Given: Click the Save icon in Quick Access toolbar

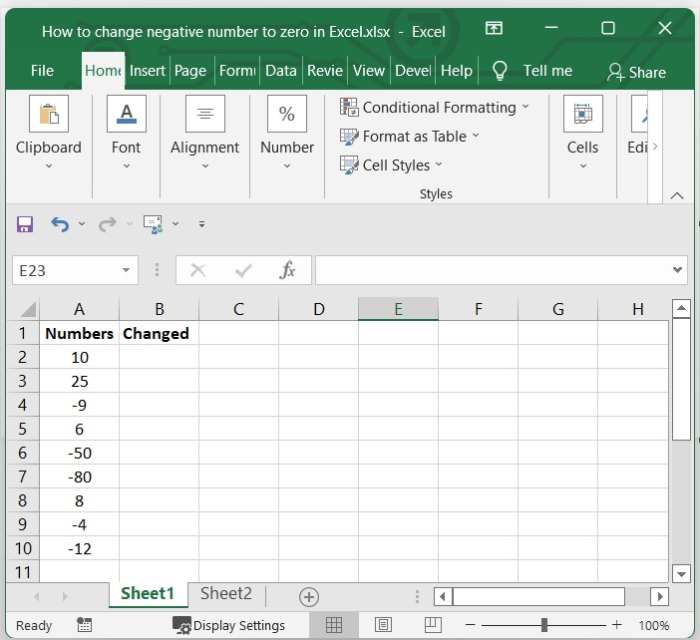Looking at the screenshot, I should (25, 225).
